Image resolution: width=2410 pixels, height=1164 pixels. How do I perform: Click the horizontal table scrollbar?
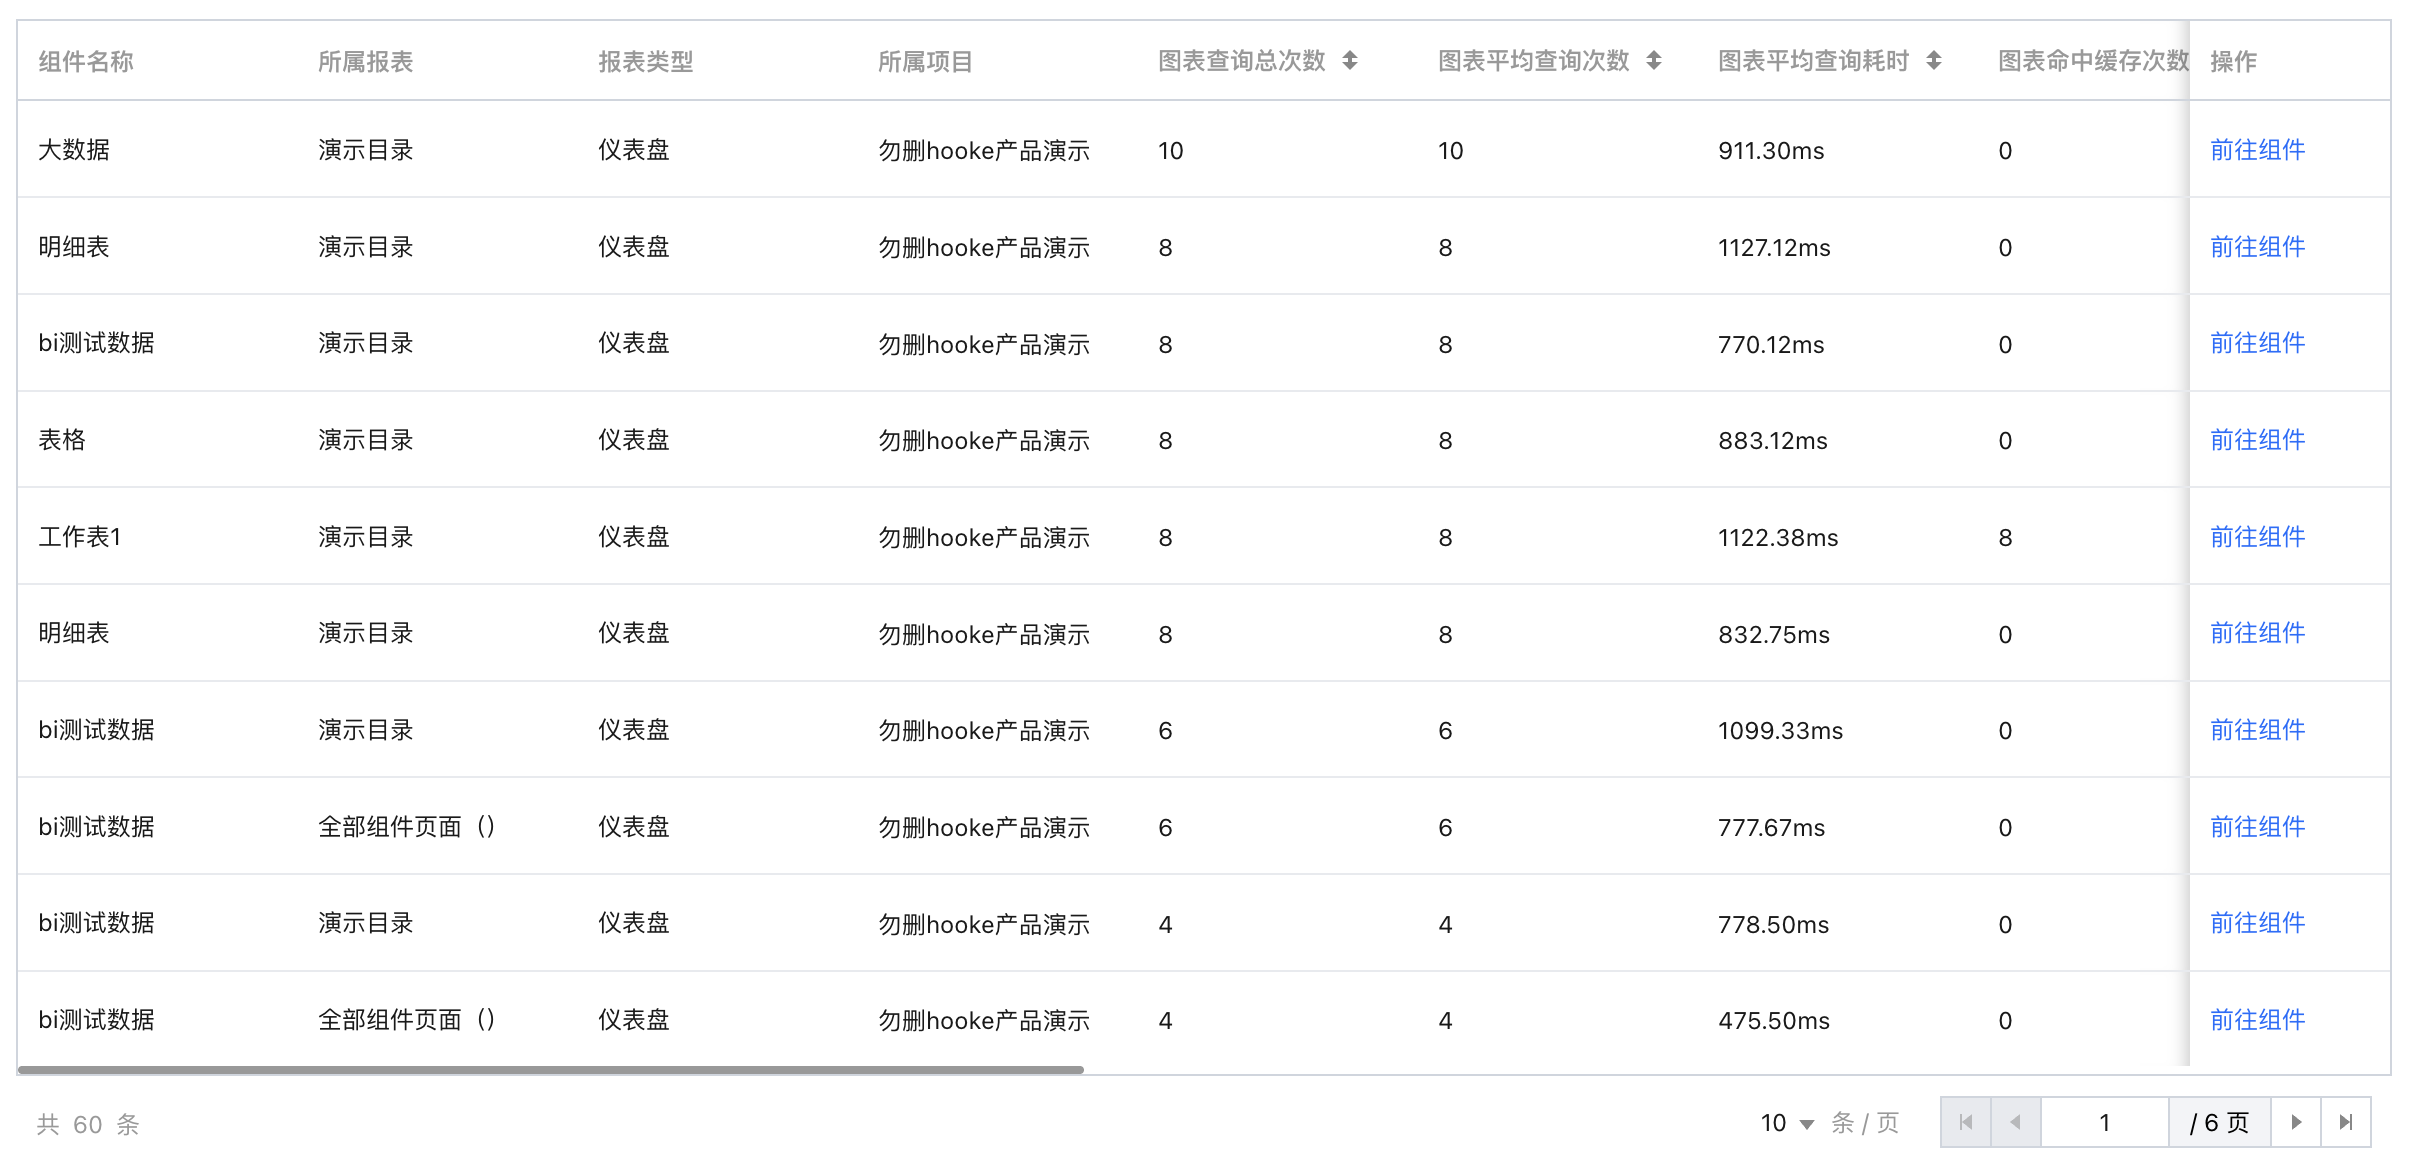pyautogui.click(x=550, y=1070)
